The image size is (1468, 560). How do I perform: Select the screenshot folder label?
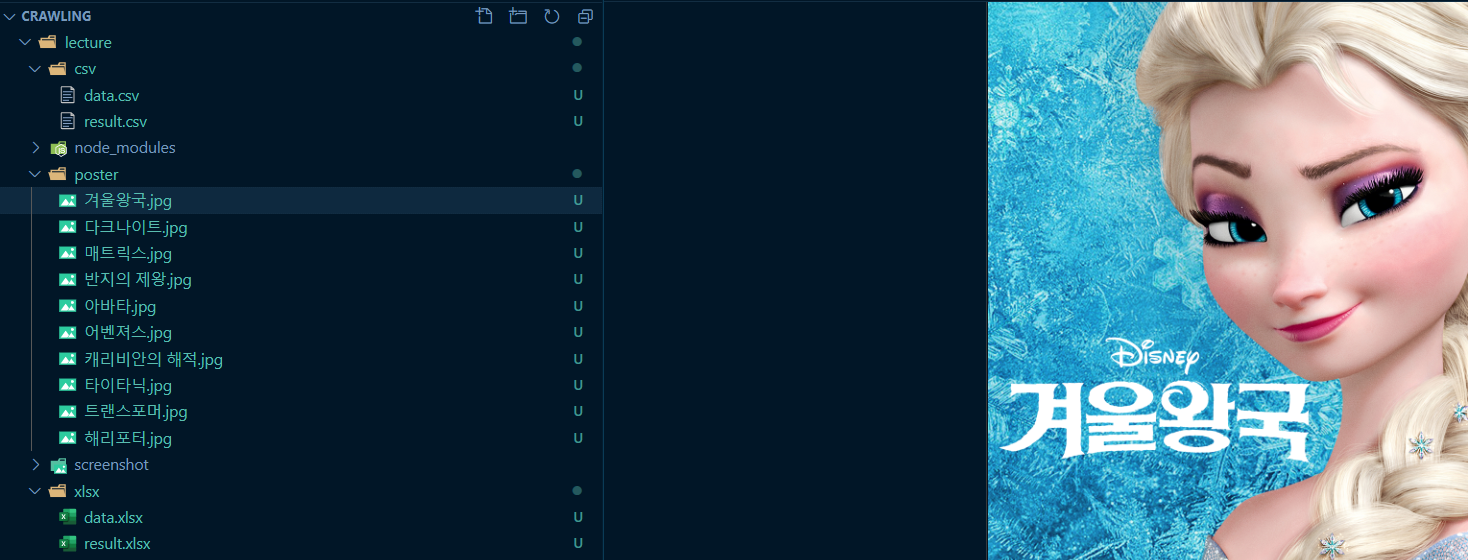pos(111,465)
